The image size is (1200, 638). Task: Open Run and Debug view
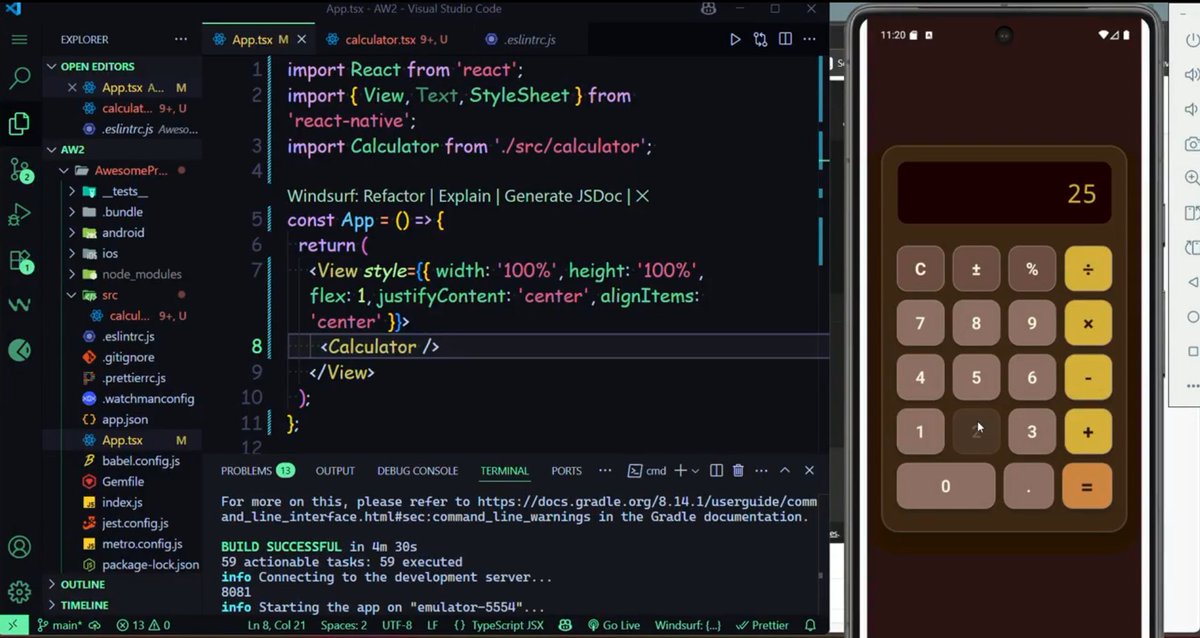click(x=19, y=215)
